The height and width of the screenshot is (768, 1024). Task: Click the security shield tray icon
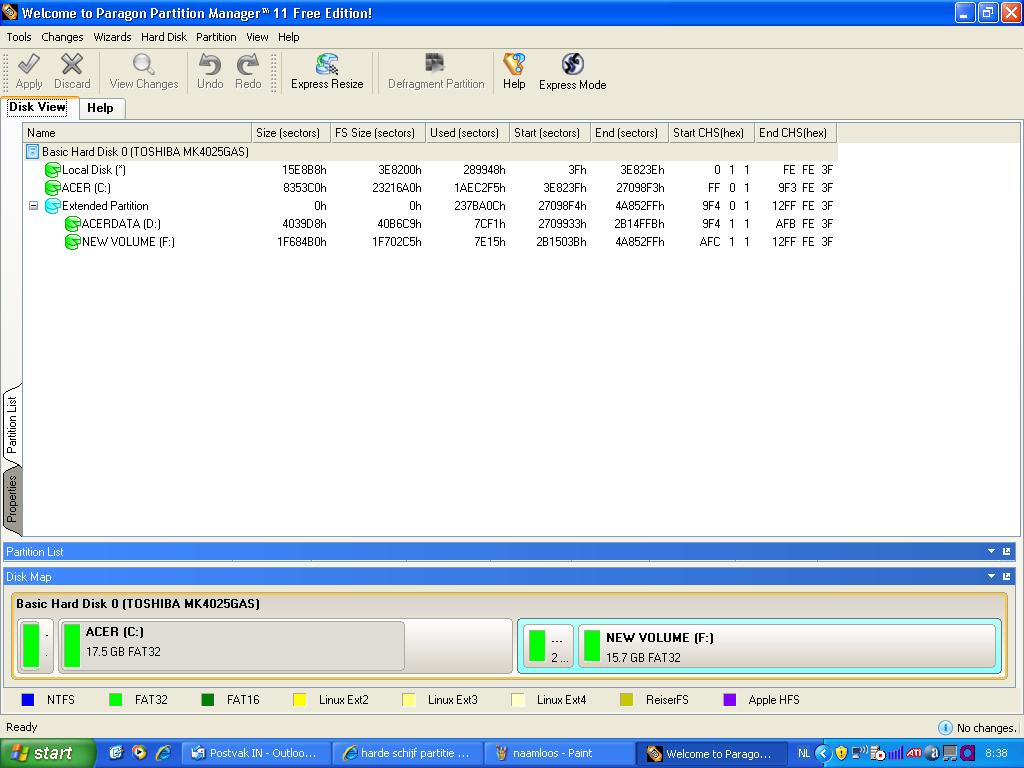coord(841,753)
